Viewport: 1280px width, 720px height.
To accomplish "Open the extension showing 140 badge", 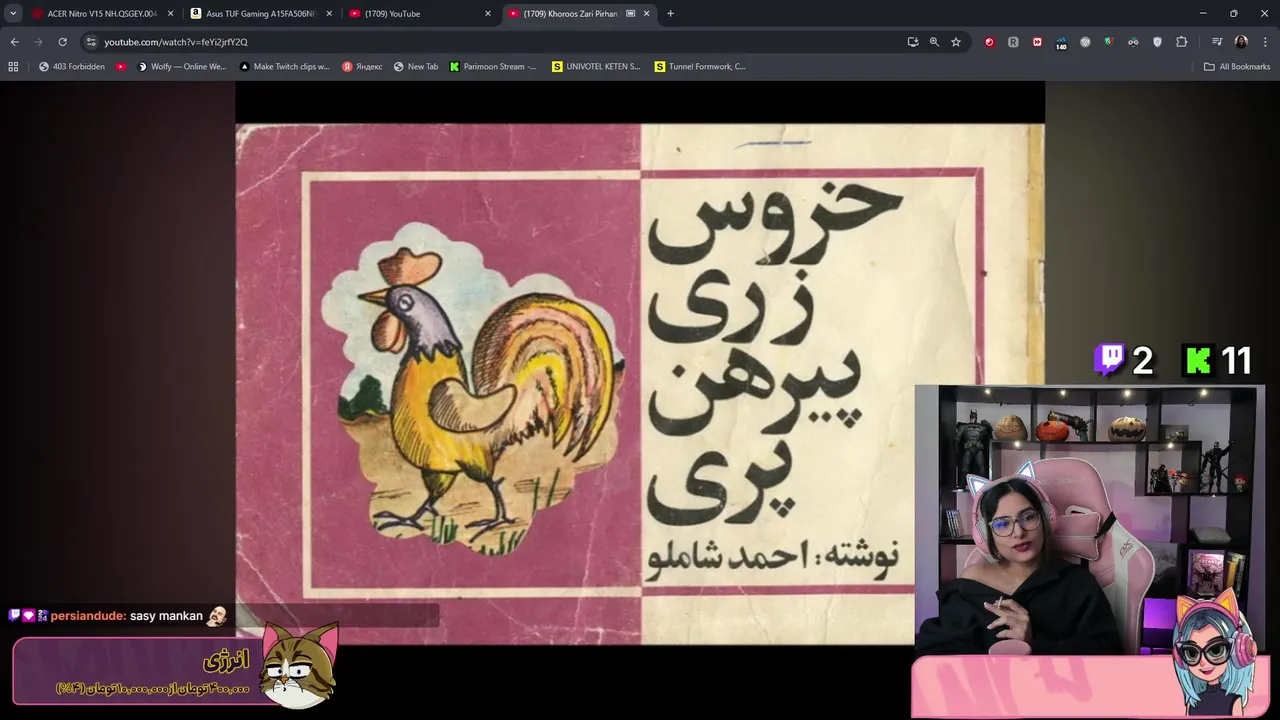I will coord(1061,43).
